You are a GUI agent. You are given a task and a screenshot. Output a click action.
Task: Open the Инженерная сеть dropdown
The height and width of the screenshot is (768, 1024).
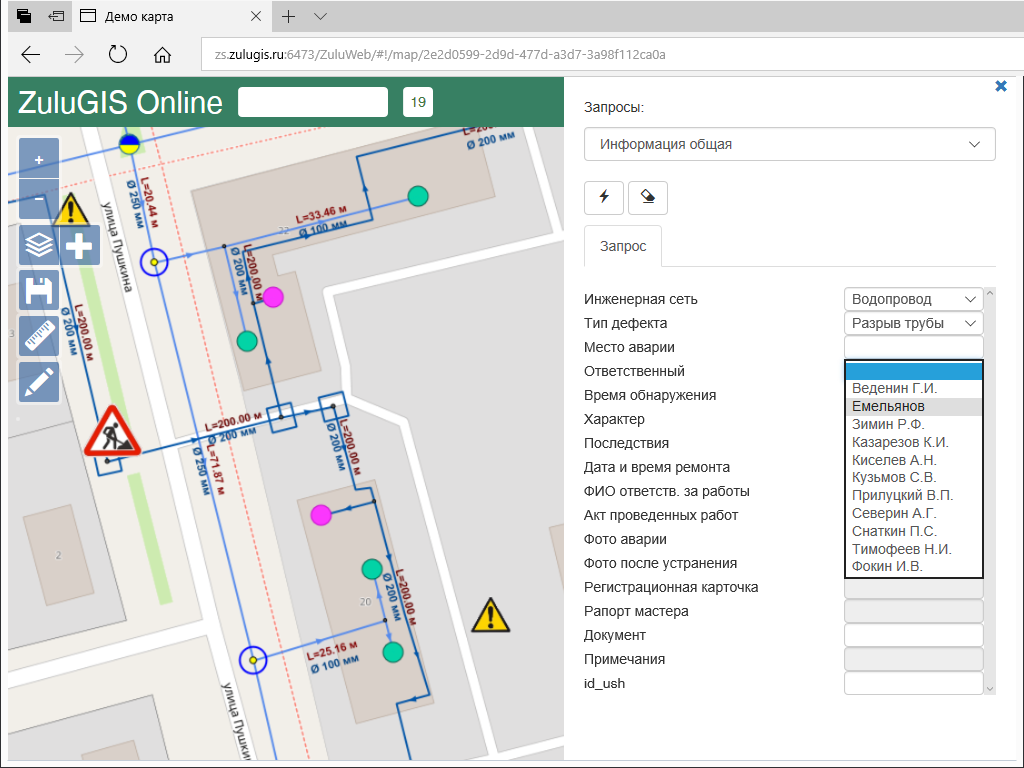coord(914,299)
